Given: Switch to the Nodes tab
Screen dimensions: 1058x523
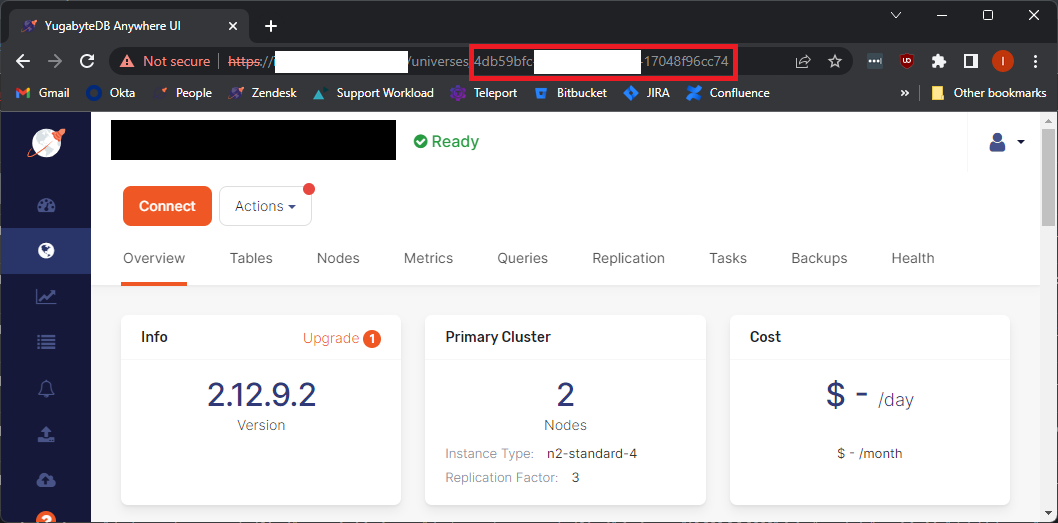Looking at the screenshot, I should click(x=338, y=258).
